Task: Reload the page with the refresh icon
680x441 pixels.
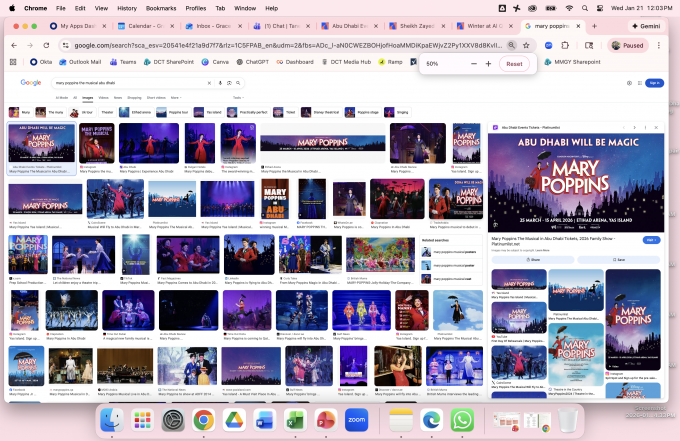Action: 46,45
